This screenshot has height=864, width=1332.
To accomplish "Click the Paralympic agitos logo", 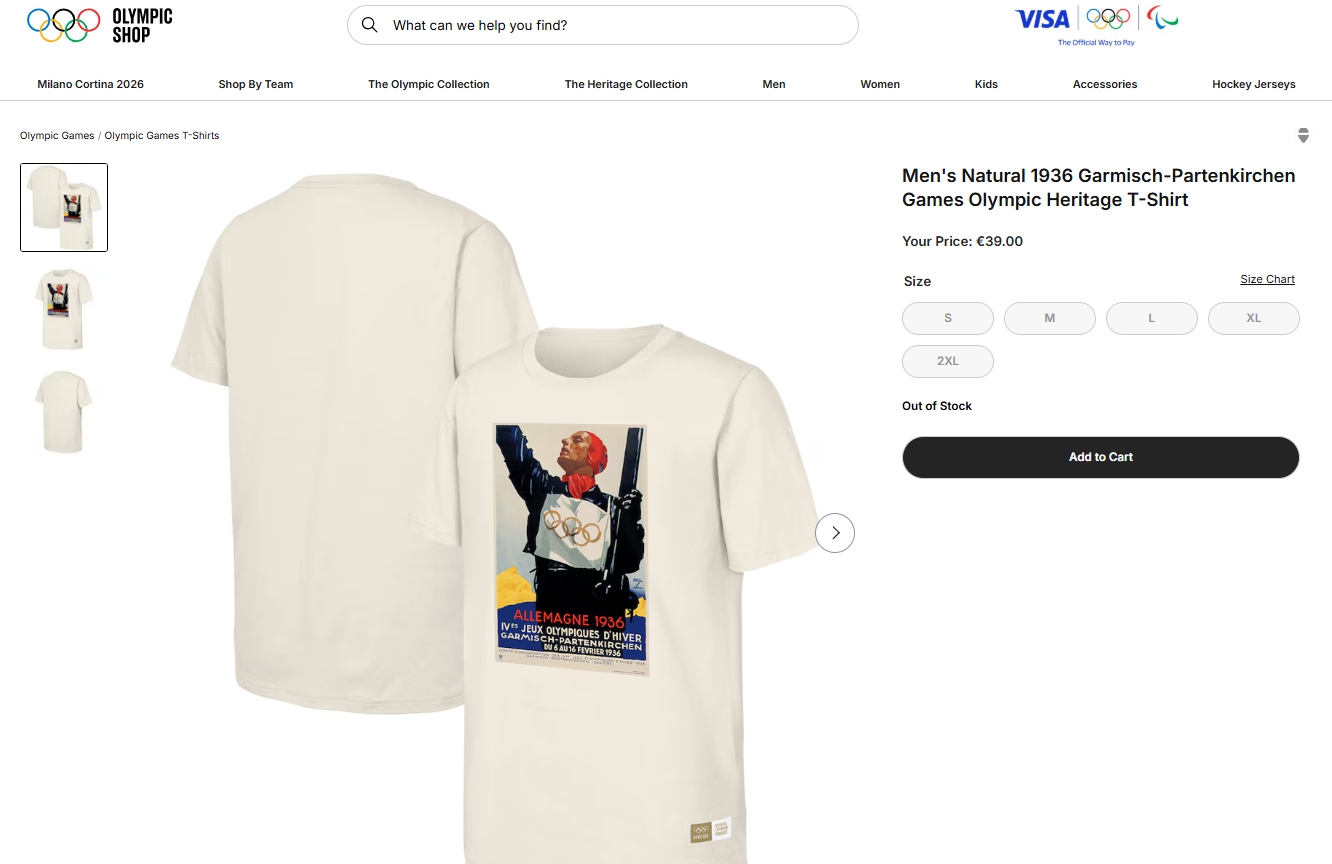I will coord(1162,19).
